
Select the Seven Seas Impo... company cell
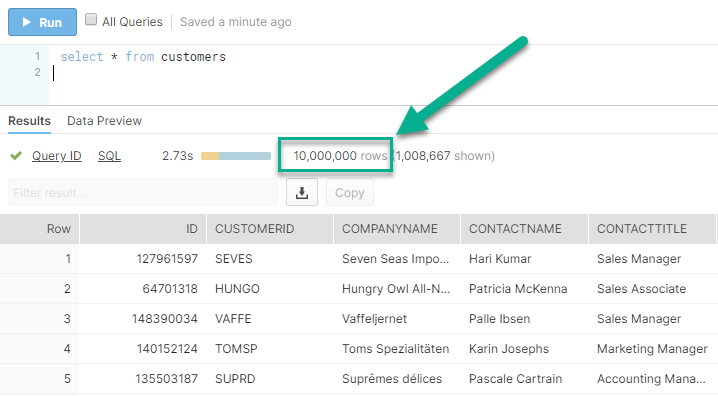point(397,259)
